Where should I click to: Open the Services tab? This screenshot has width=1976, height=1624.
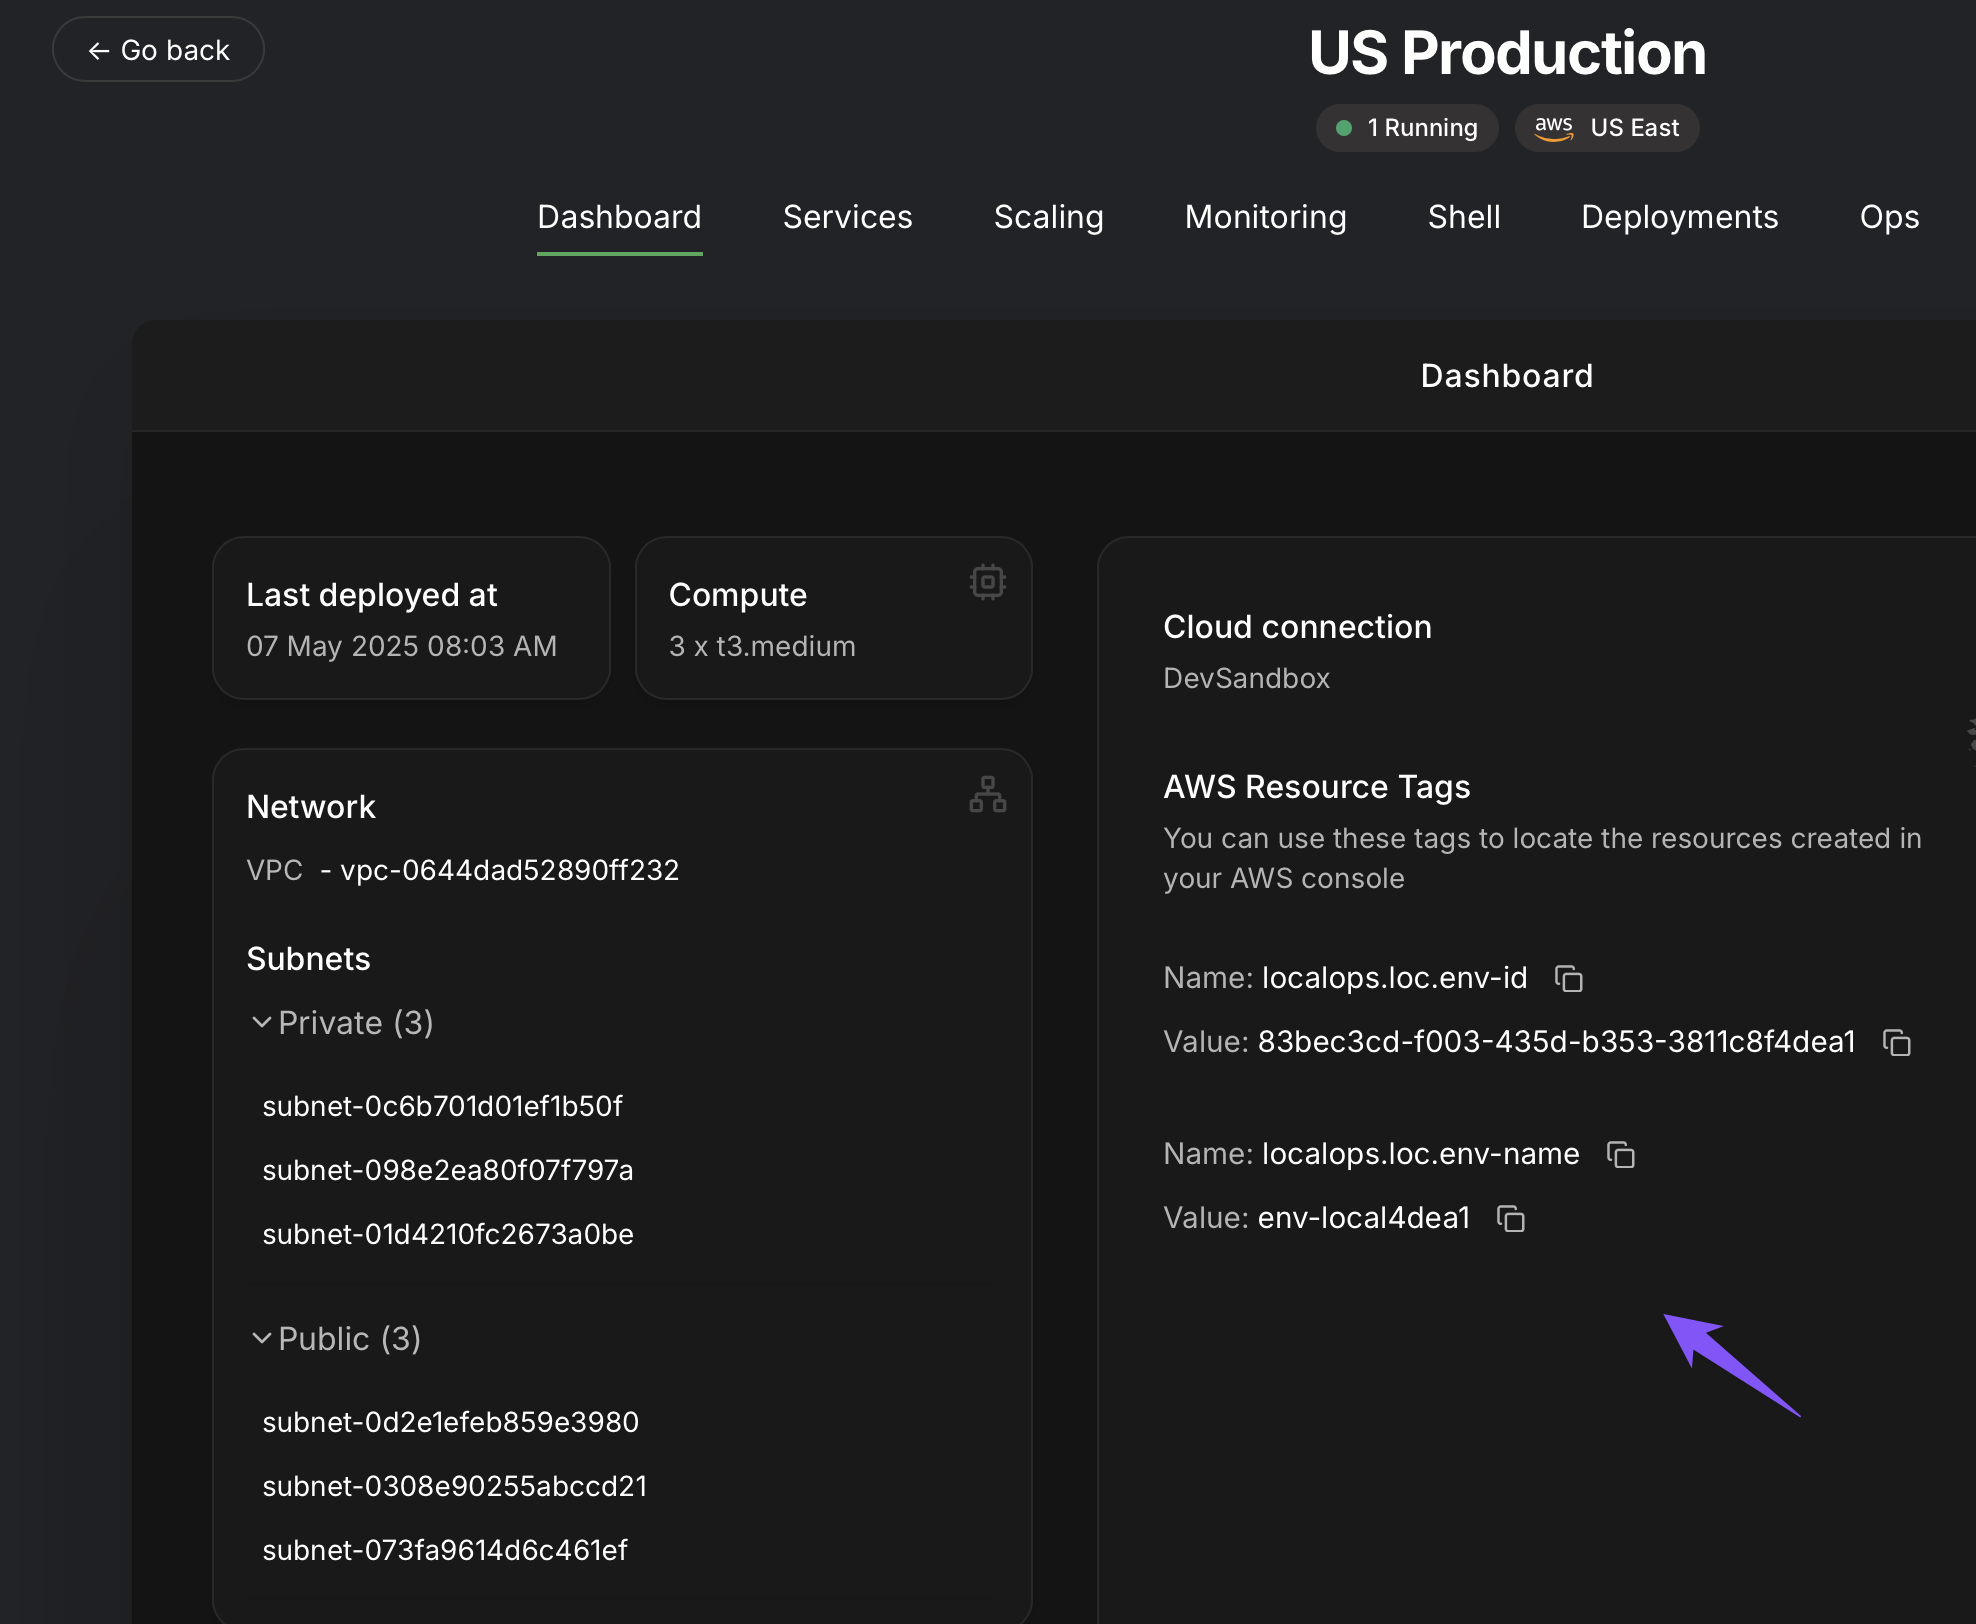[847, 217]
